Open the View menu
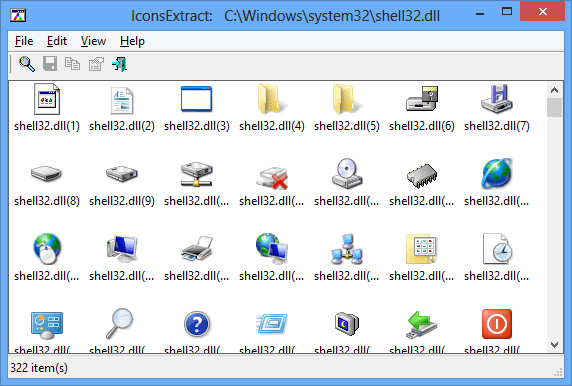The width and height of the screenshot is (572, 386). pyautogui.click(x=93, y=41)
